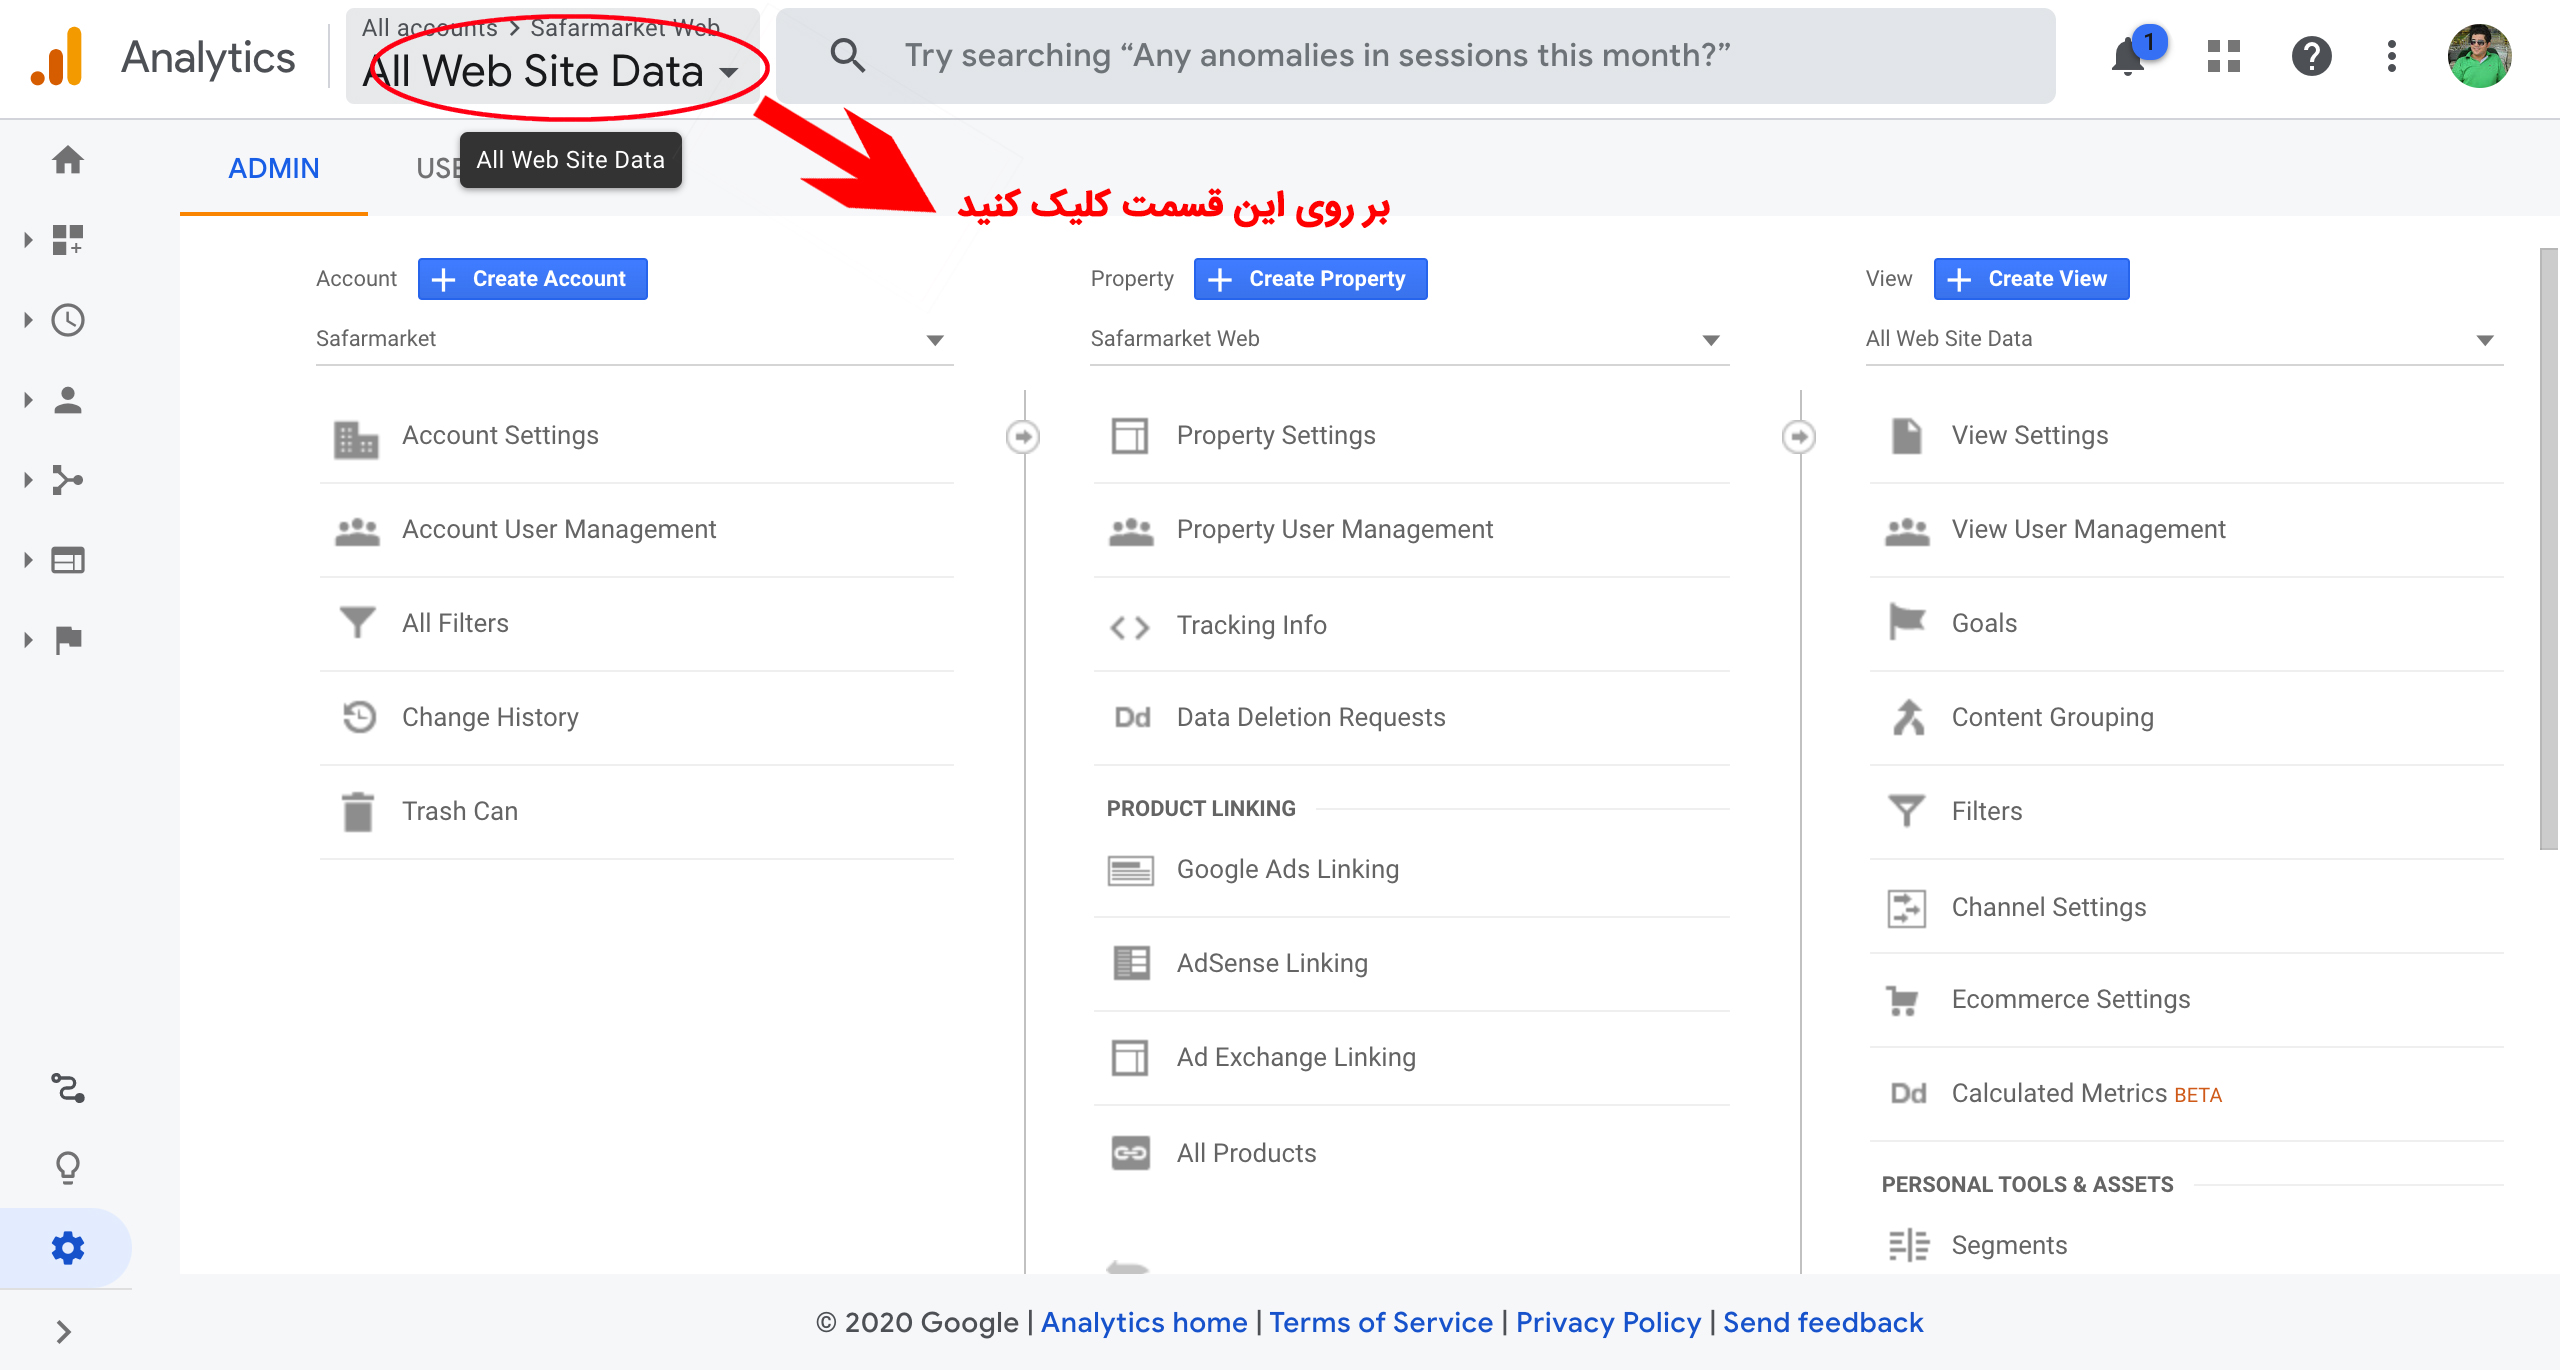2560x1370 pixels.
Task: Open Content Grouping
Action: (2186, 718)
